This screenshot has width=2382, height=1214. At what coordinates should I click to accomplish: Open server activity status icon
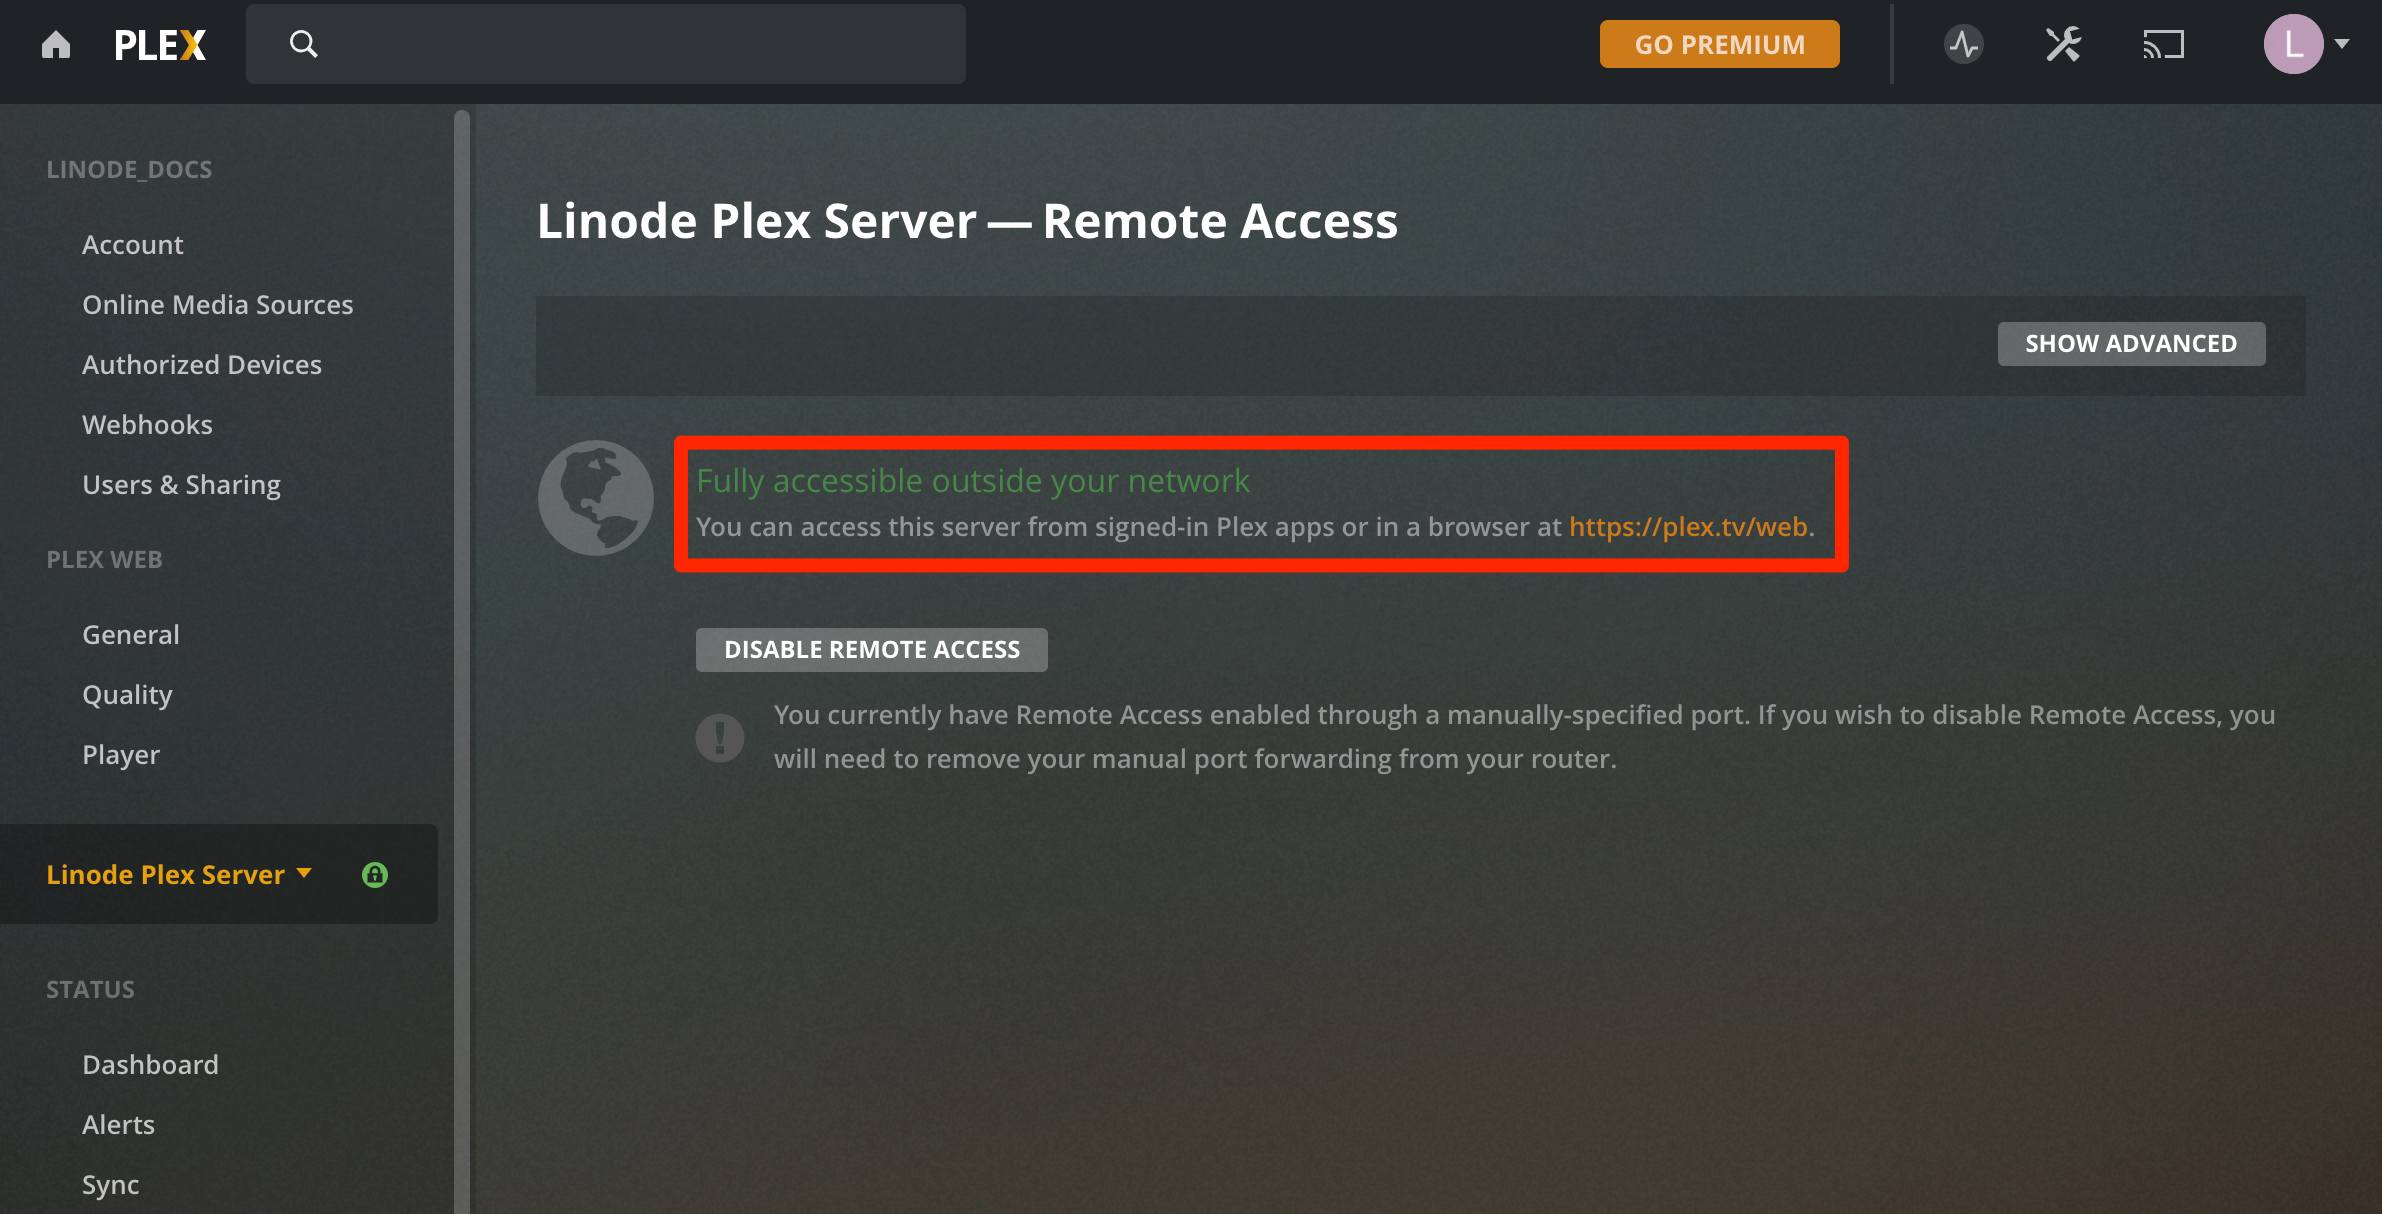(1963, 44)
